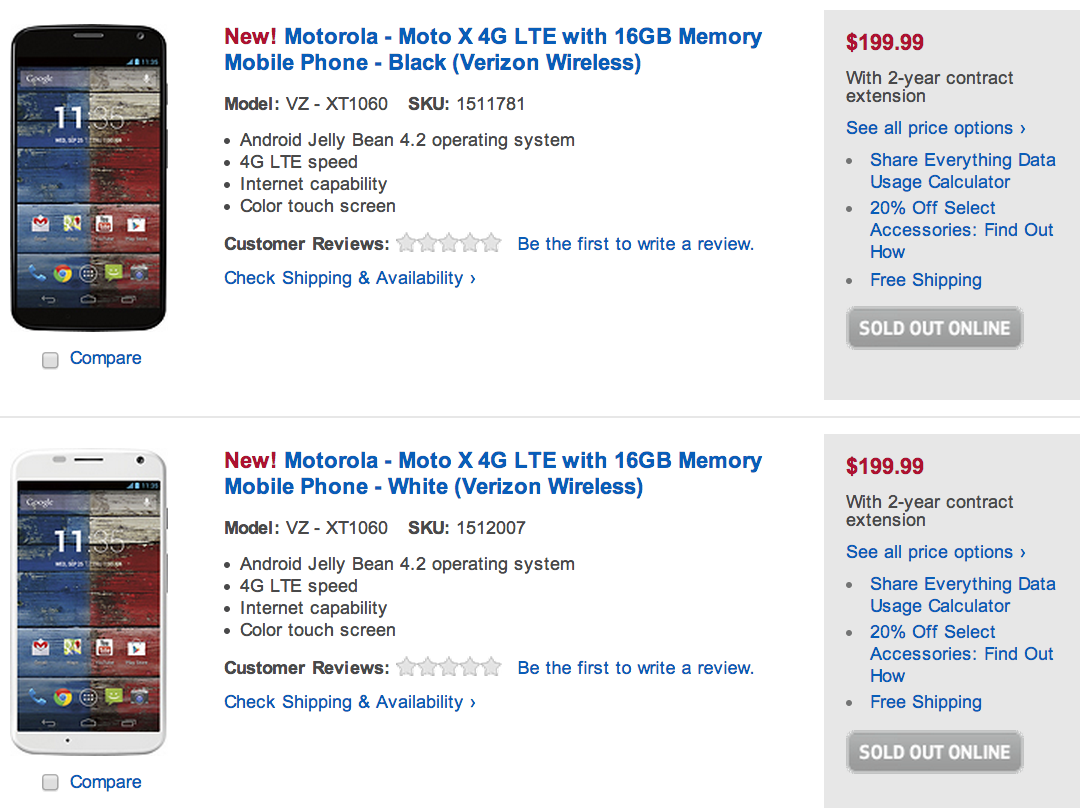See all price options for black phone
The image size is (1080, 808).
pyautogui.click(x=935, y=128)
